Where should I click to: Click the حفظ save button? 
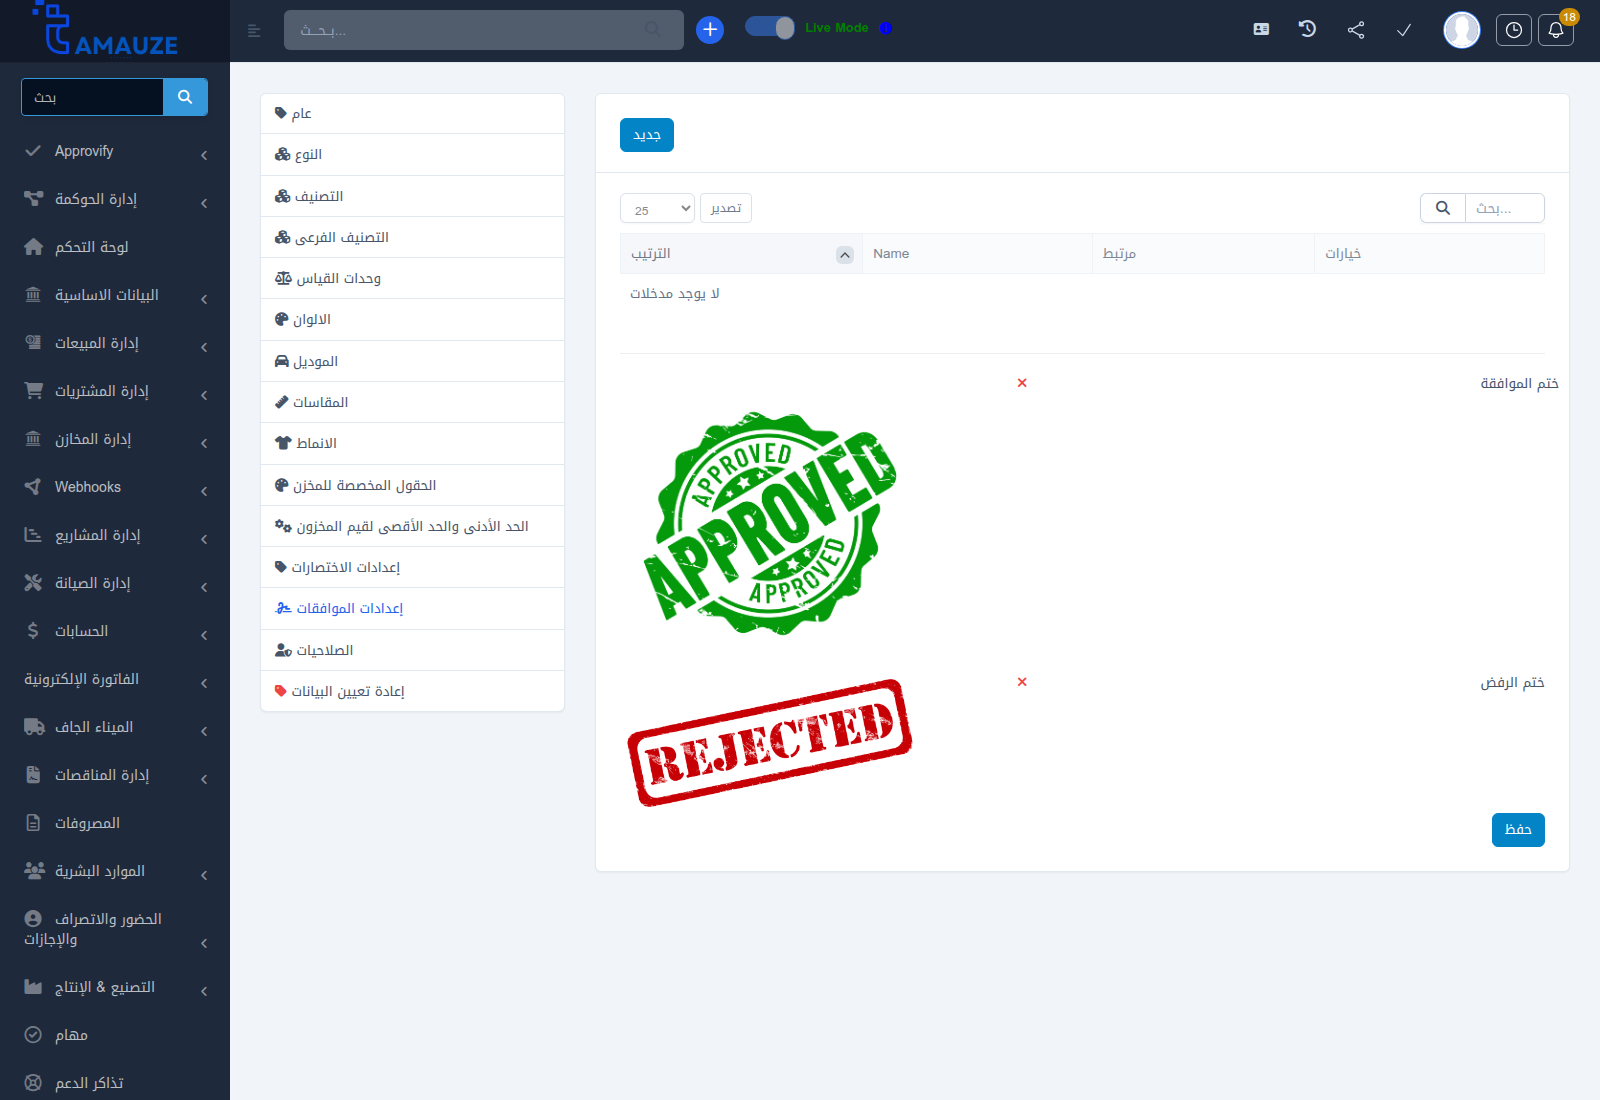1518,830
